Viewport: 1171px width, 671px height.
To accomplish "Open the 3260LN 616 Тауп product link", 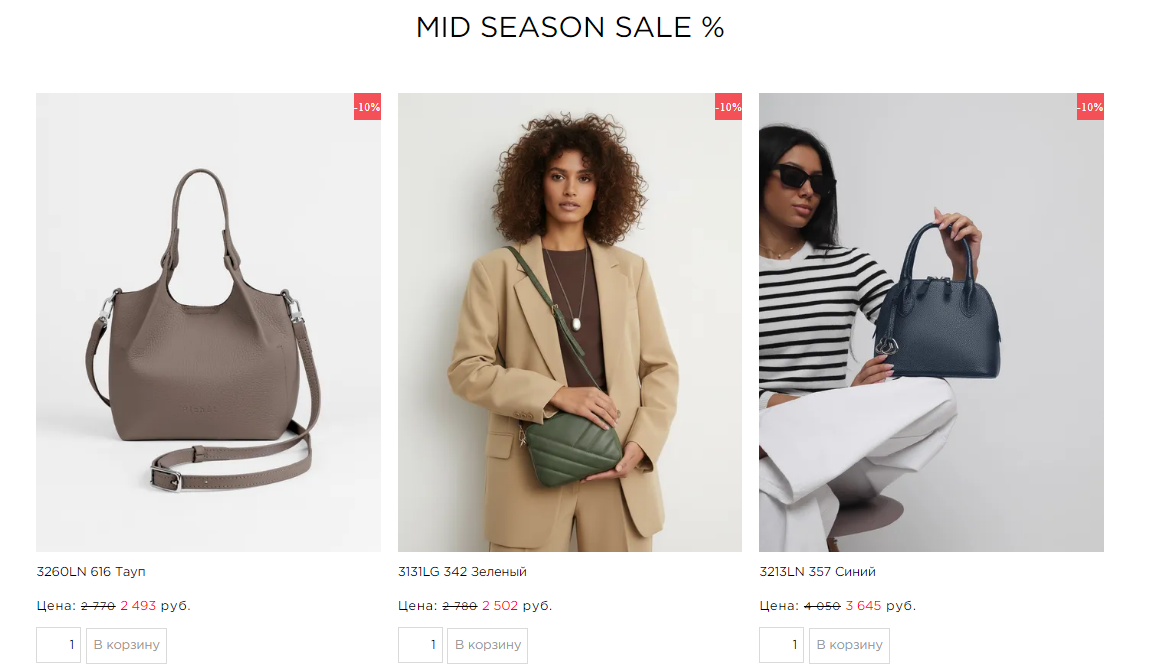I will [91, 572].
